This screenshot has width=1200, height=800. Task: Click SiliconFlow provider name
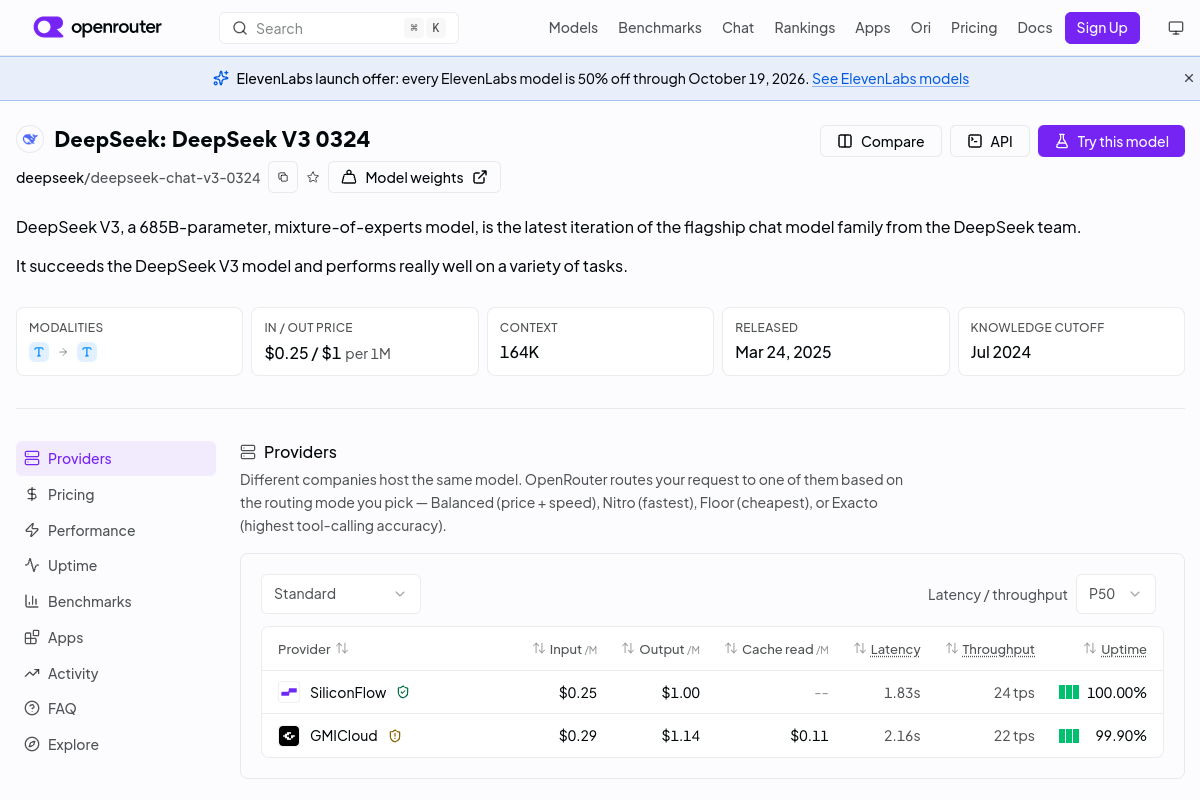348,692
